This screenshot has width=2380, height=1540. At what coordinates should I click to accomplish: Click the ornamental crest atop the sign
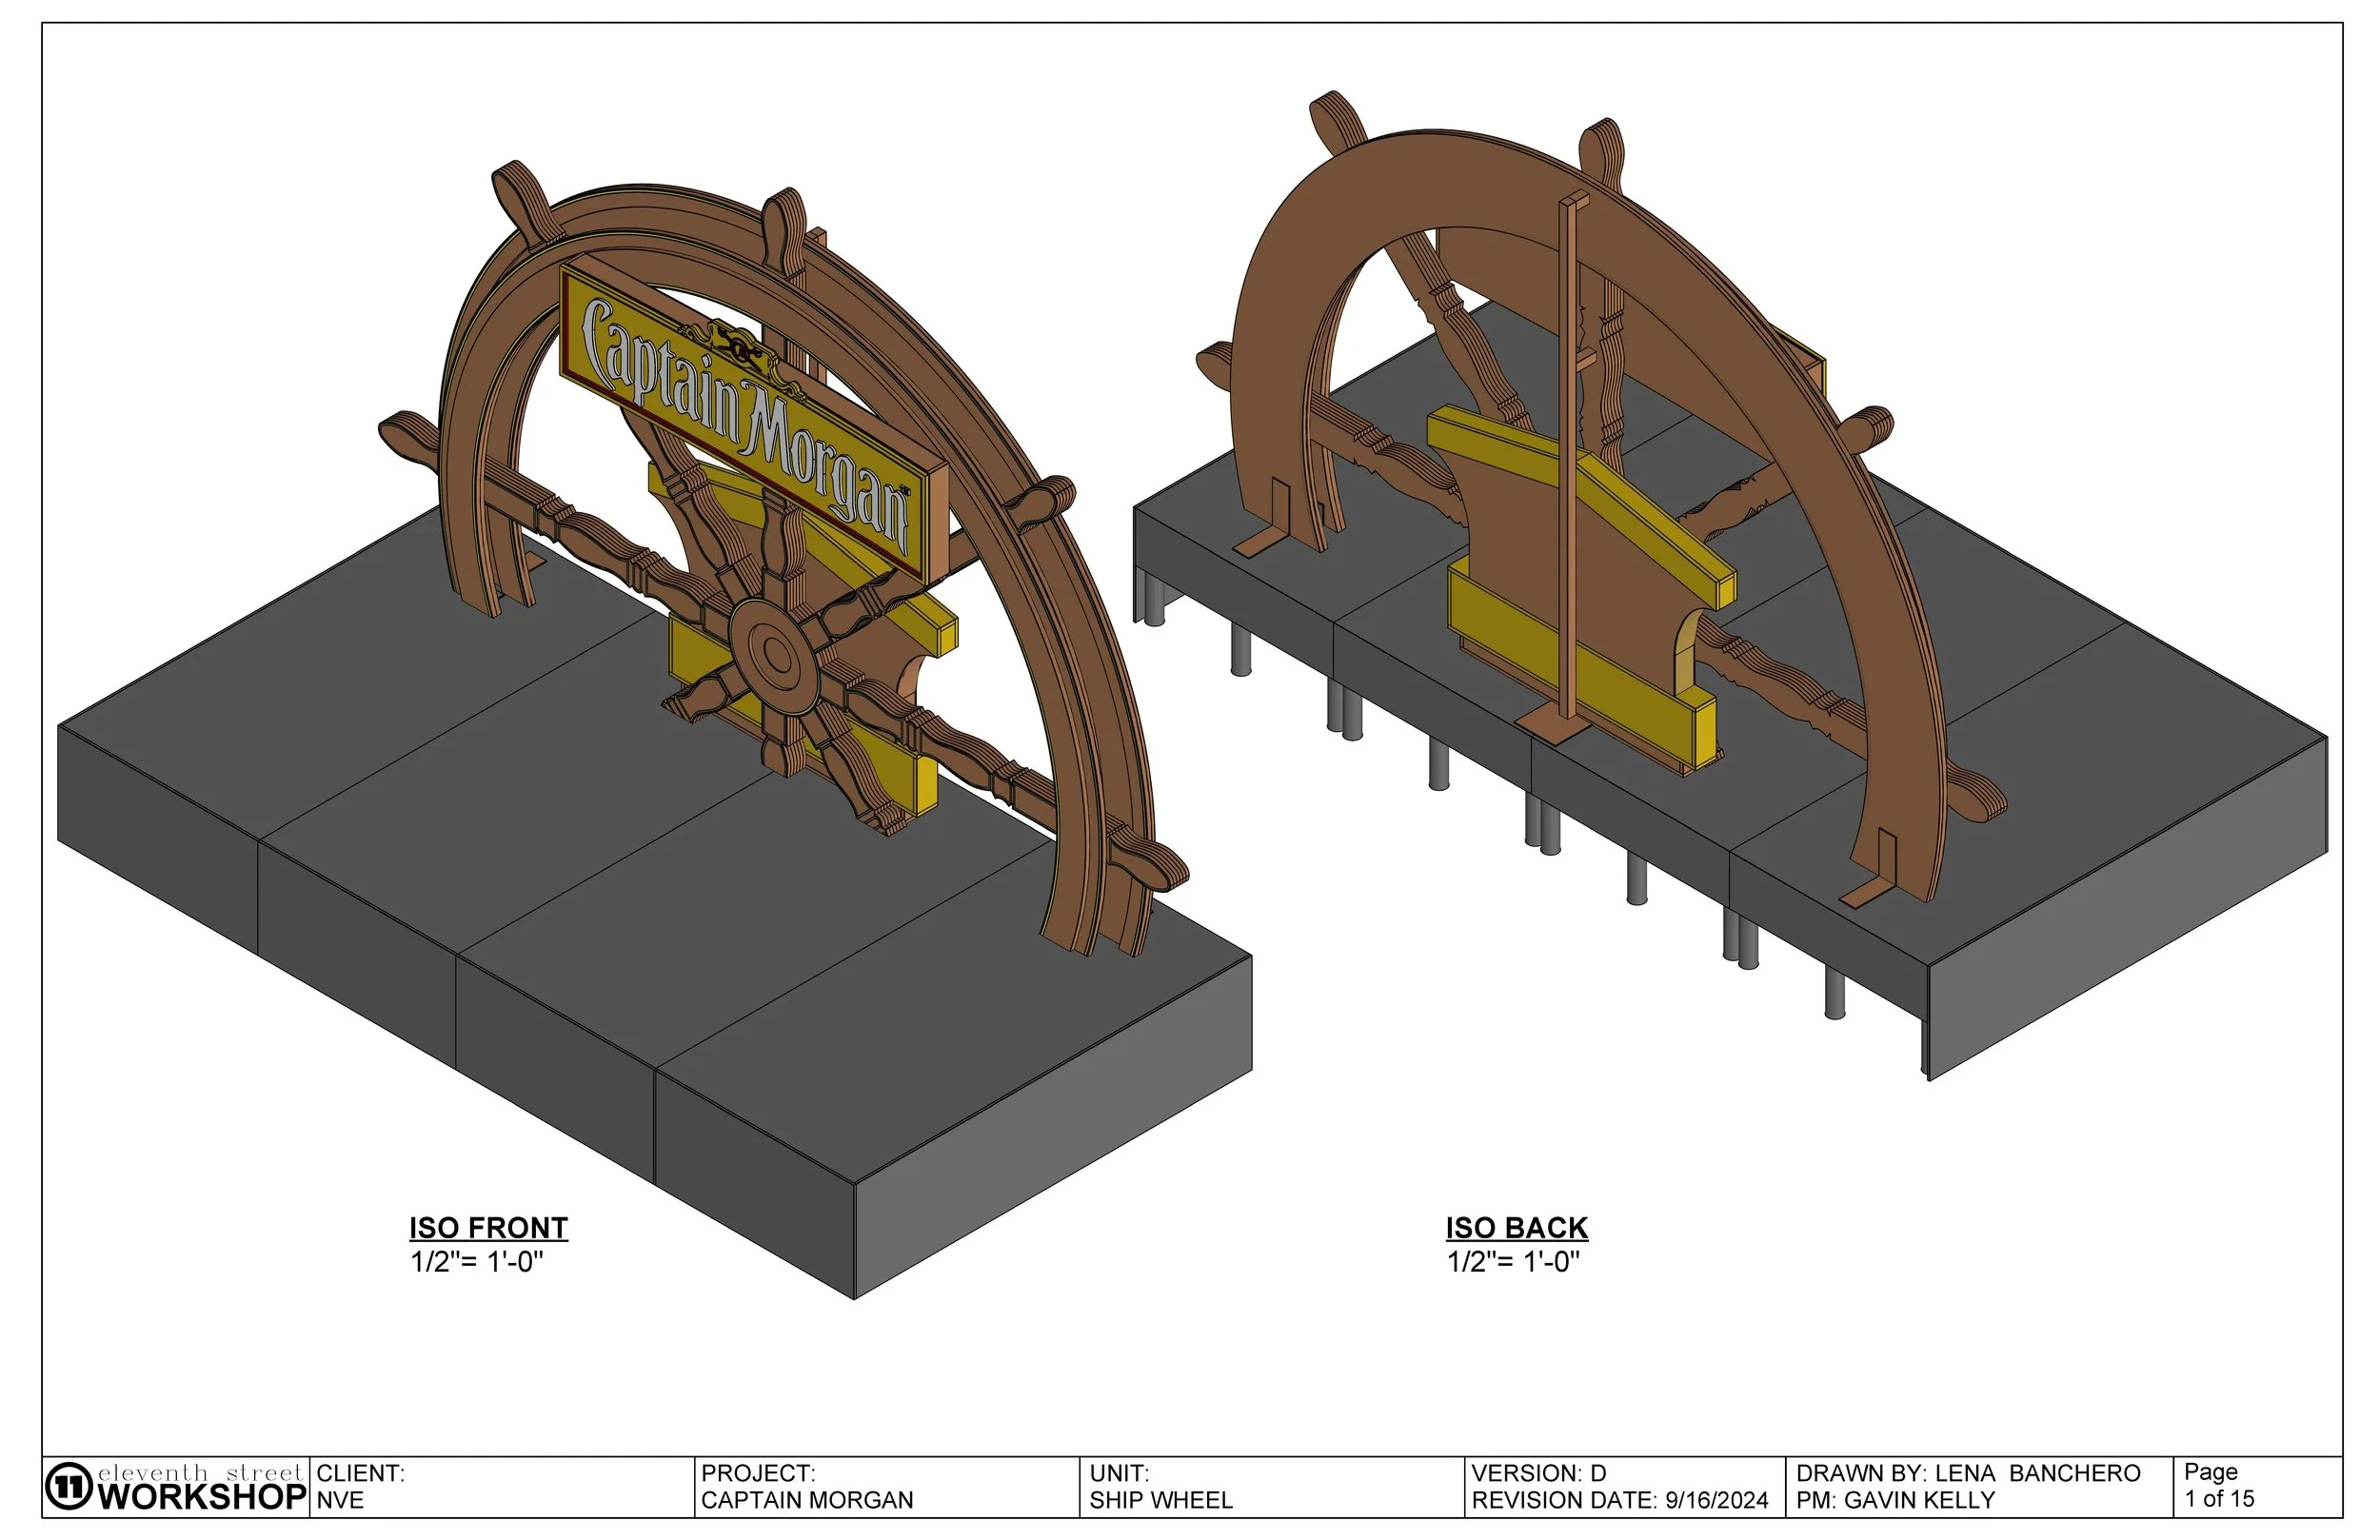point(740,350)
